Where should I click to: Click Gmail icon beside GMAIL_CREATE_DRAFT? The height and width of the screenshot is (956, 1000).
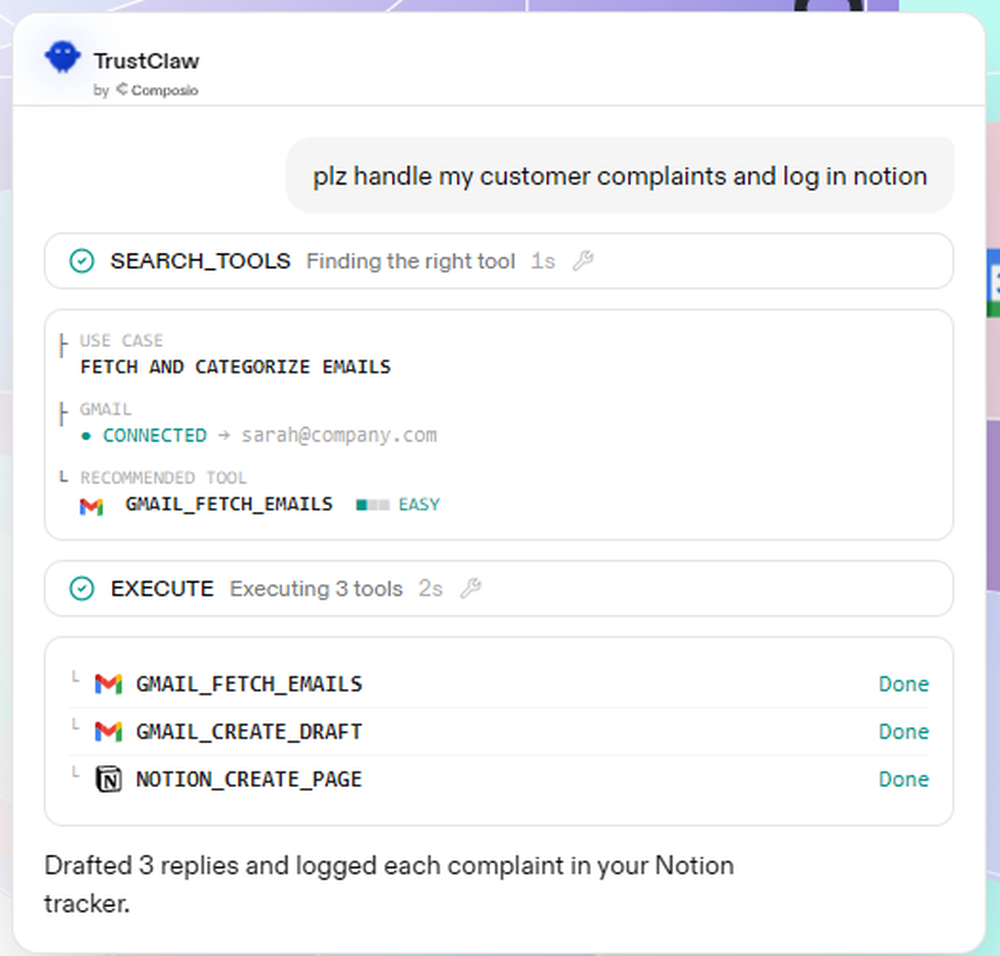(108, 732)
